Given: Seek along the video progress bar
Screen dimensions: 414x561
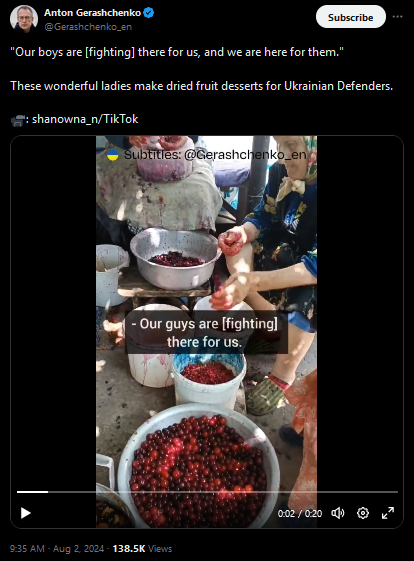Looking at the screenshot, I should click(x=207, y=492).
